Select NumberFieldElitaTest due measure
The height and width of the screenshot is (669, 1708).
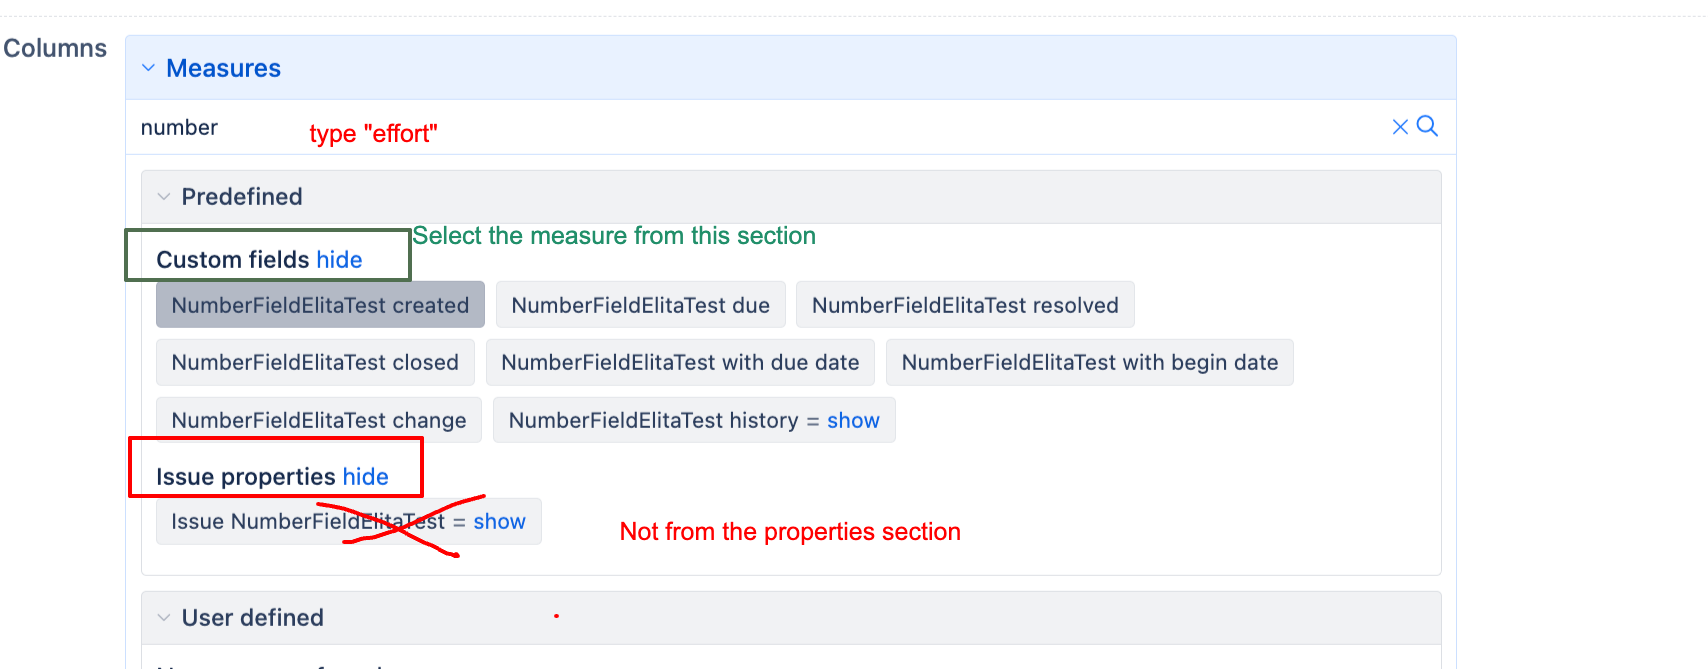[x=640, y=305]
